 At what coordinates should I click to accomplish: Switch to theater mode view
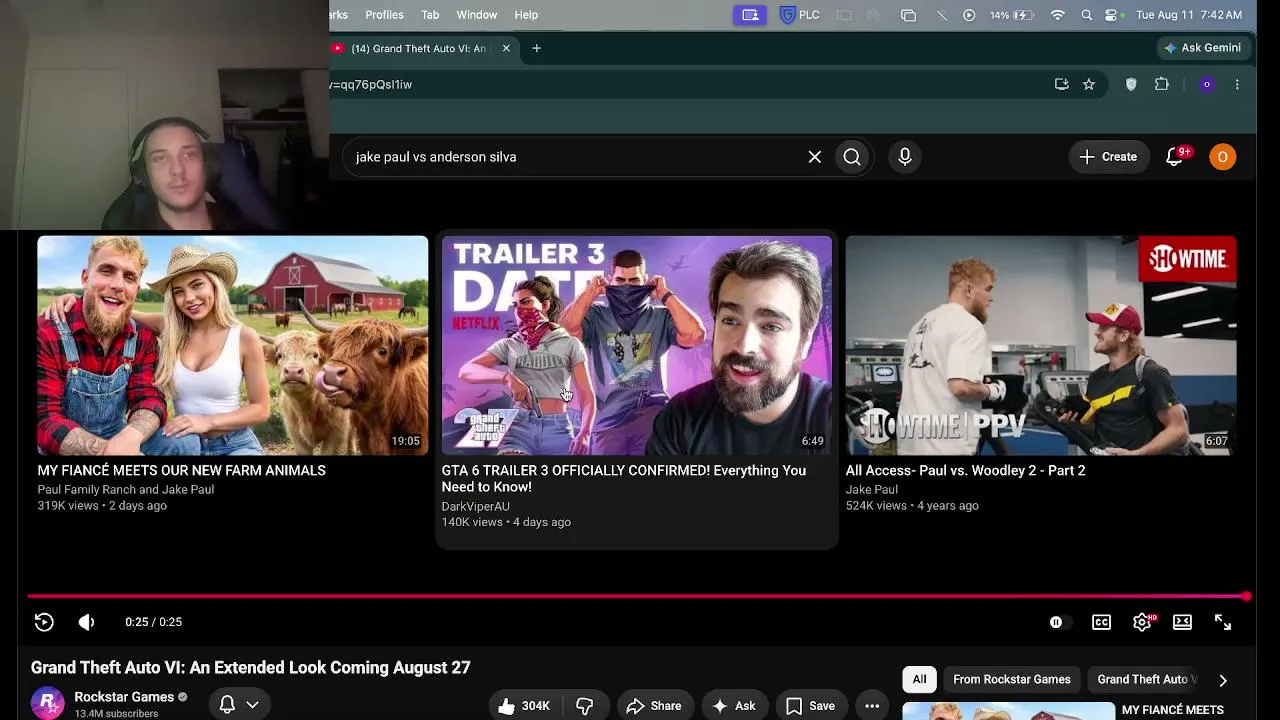click(x=1182, y=622)
